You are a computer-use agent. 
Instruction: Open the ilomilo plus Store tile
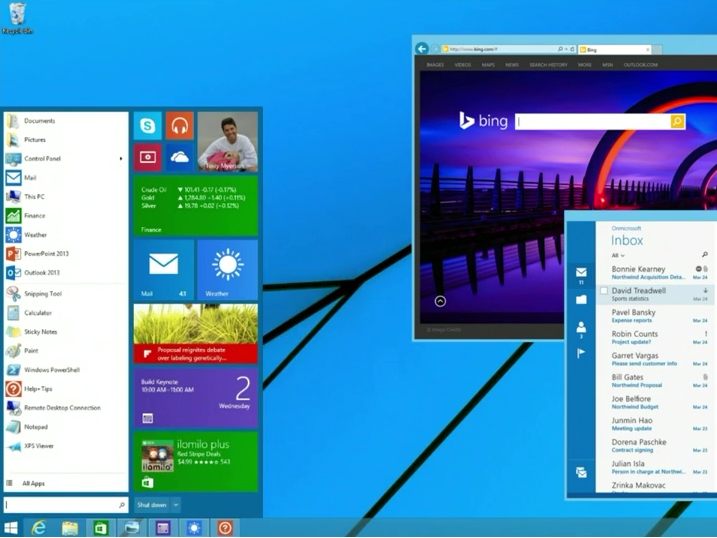[196, 462]
